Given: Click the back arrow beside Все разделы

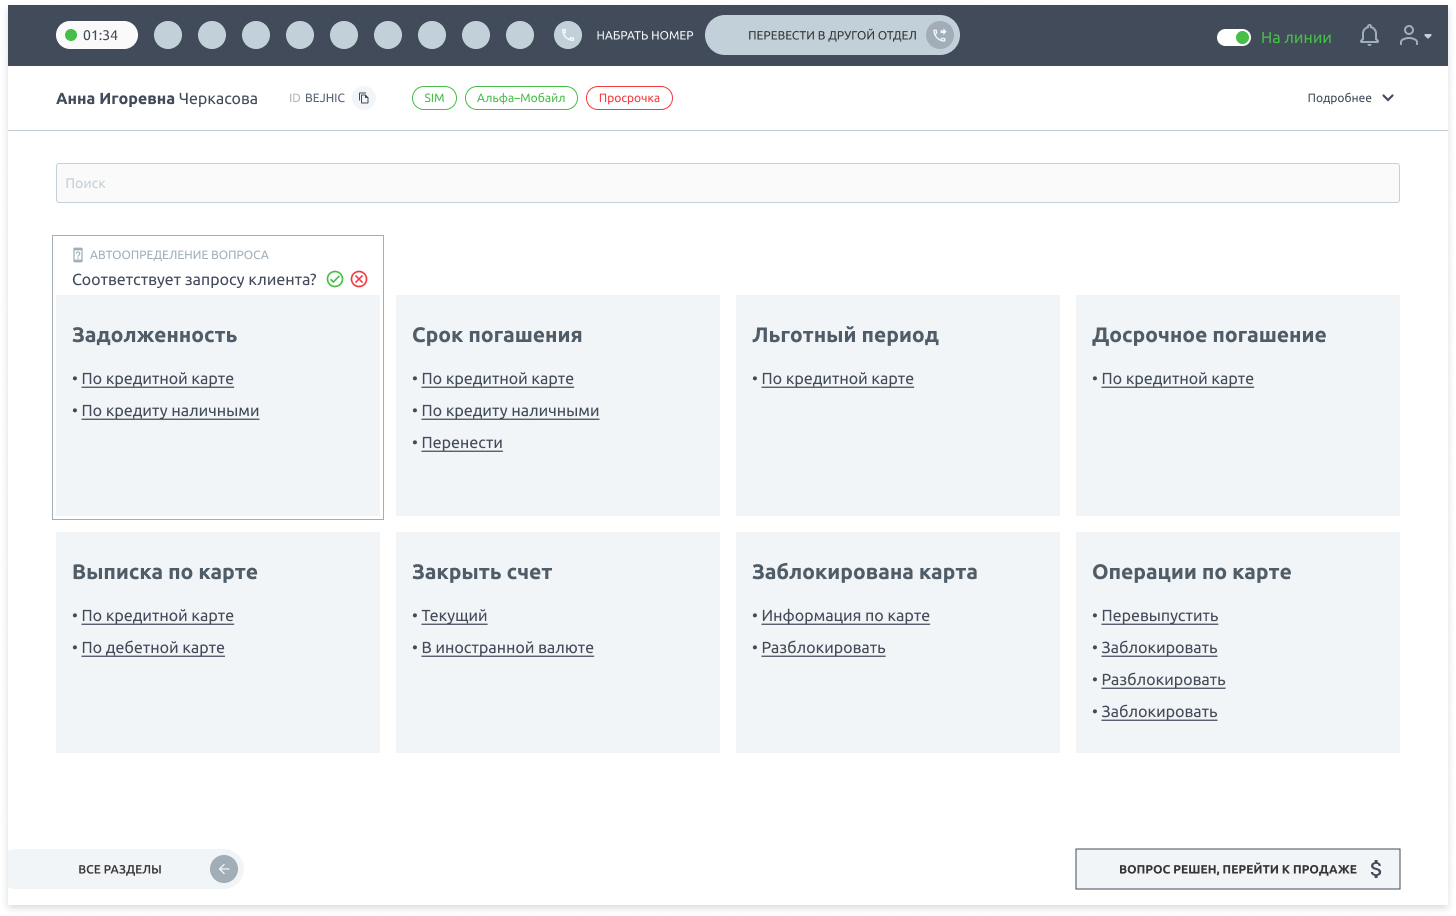Looking at the screenshot, I should (x=224, y=869).
